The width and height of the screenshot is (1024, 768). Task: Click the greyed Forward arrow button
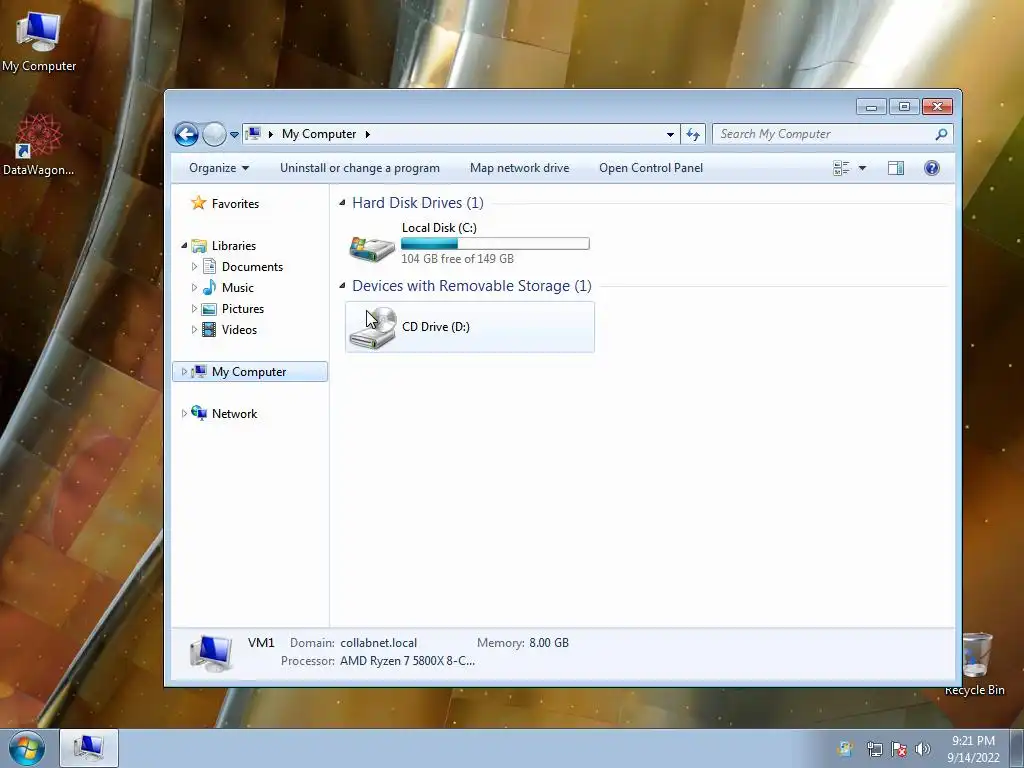coord(214,135)
